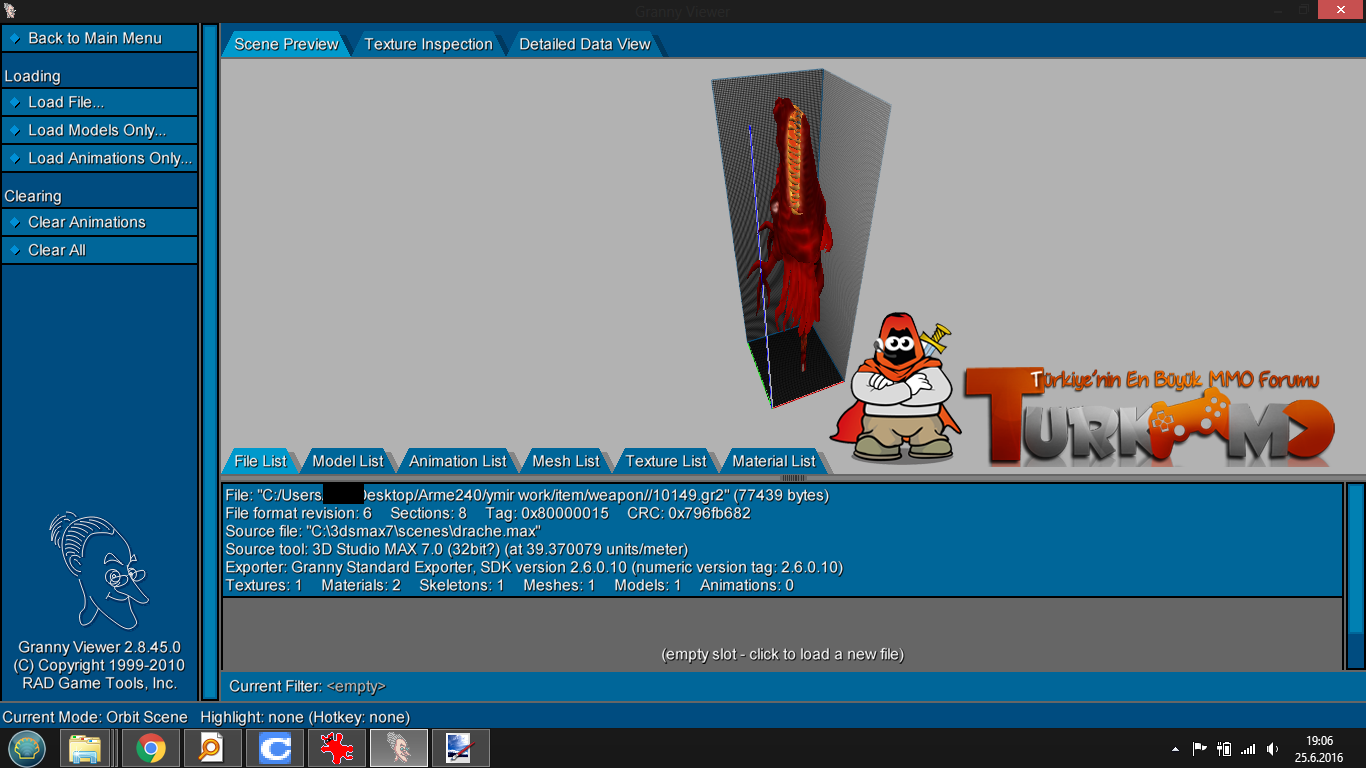Image resolution: width=1366 pixels, height=768 pixels.
Task: Click the battery icon in the tray
Action: (x=1224, y=748)
